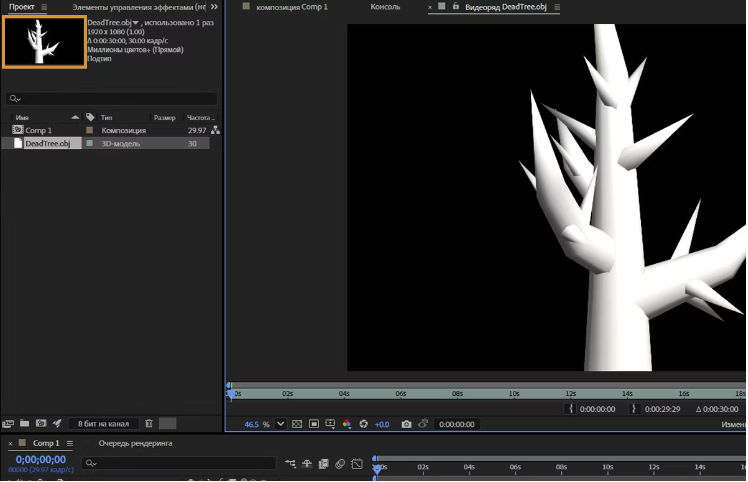This screenshot has width=748, height=482.
Task: Open the magnification ratio dropdown arrow
Action: 280,424
